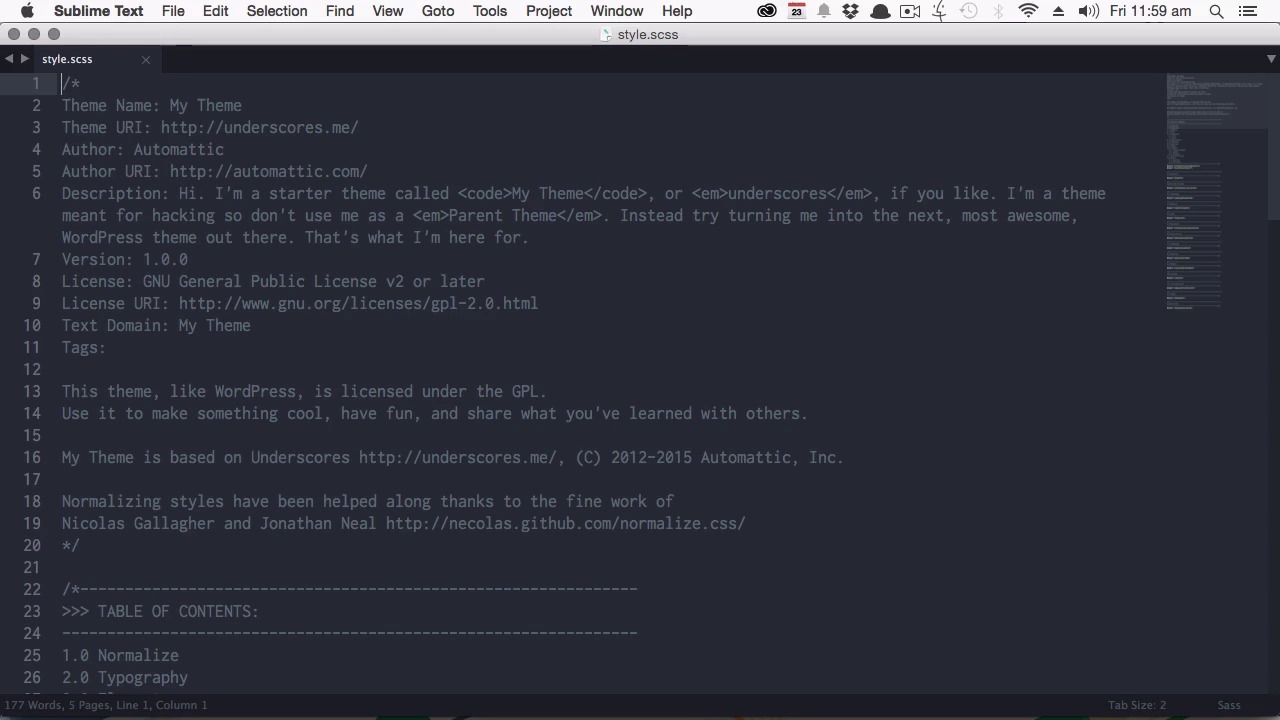Image resolution: width=1280 pixels, height=720 pixels.
Task: Click the necolas.github.com/normalize.css URL text
Action: tap(566, 523)
